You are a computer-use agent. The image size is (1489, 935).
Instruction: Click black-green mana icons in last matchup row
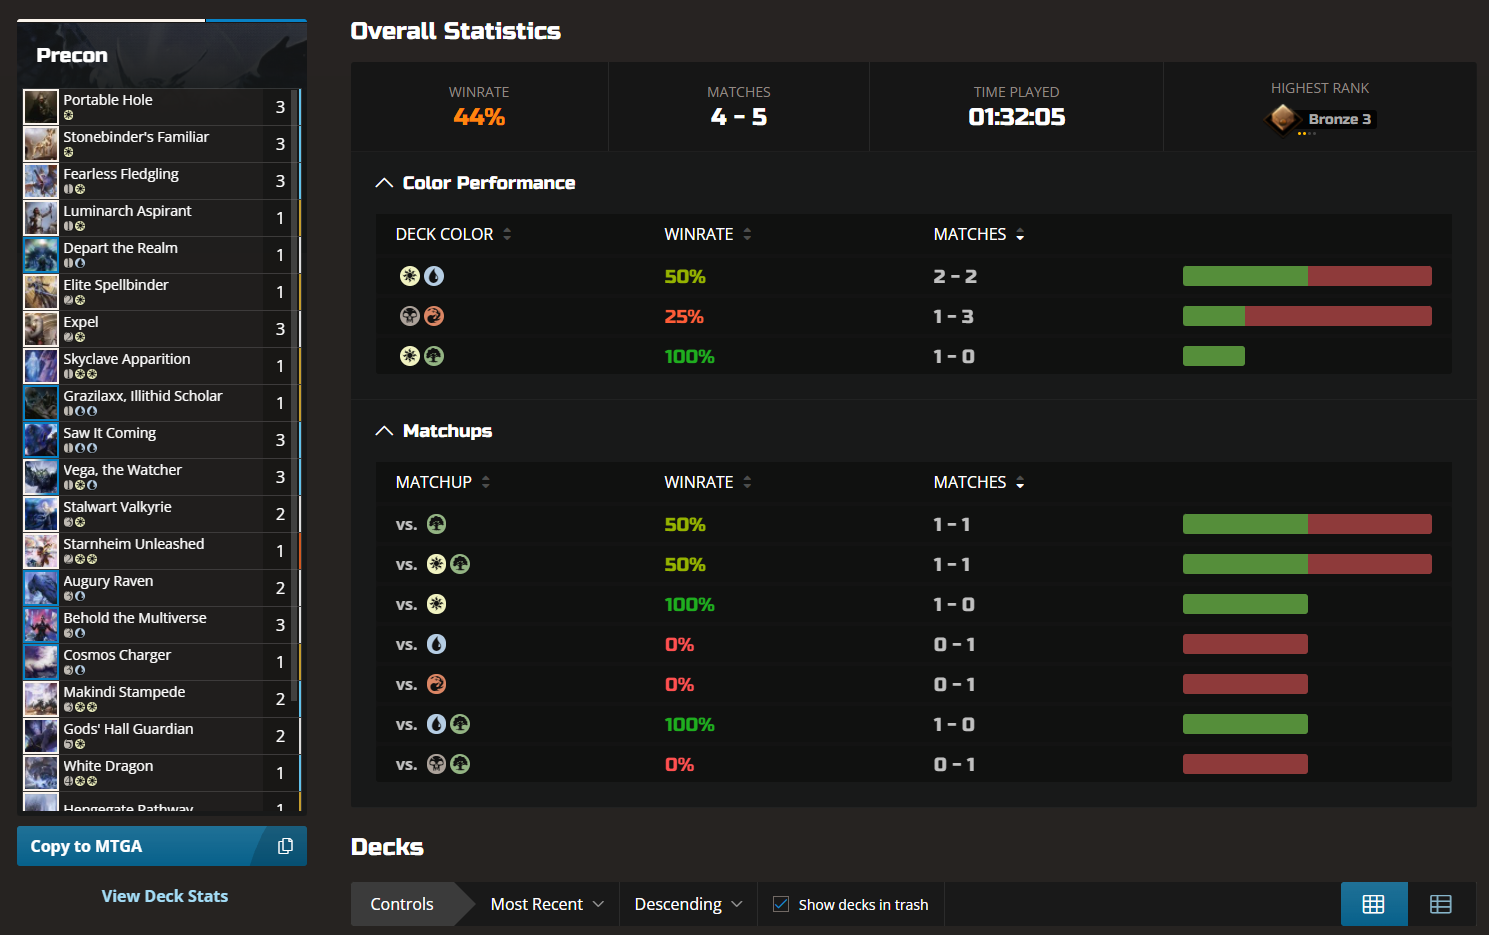point(448,764)
